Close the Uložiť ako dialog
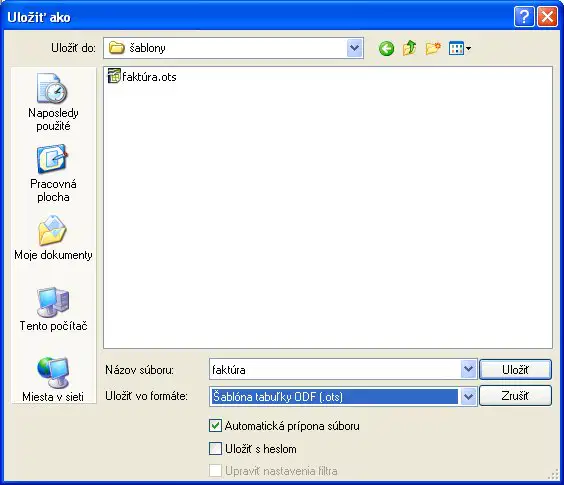This screenshot has width=564, height=485. point(547,17)
